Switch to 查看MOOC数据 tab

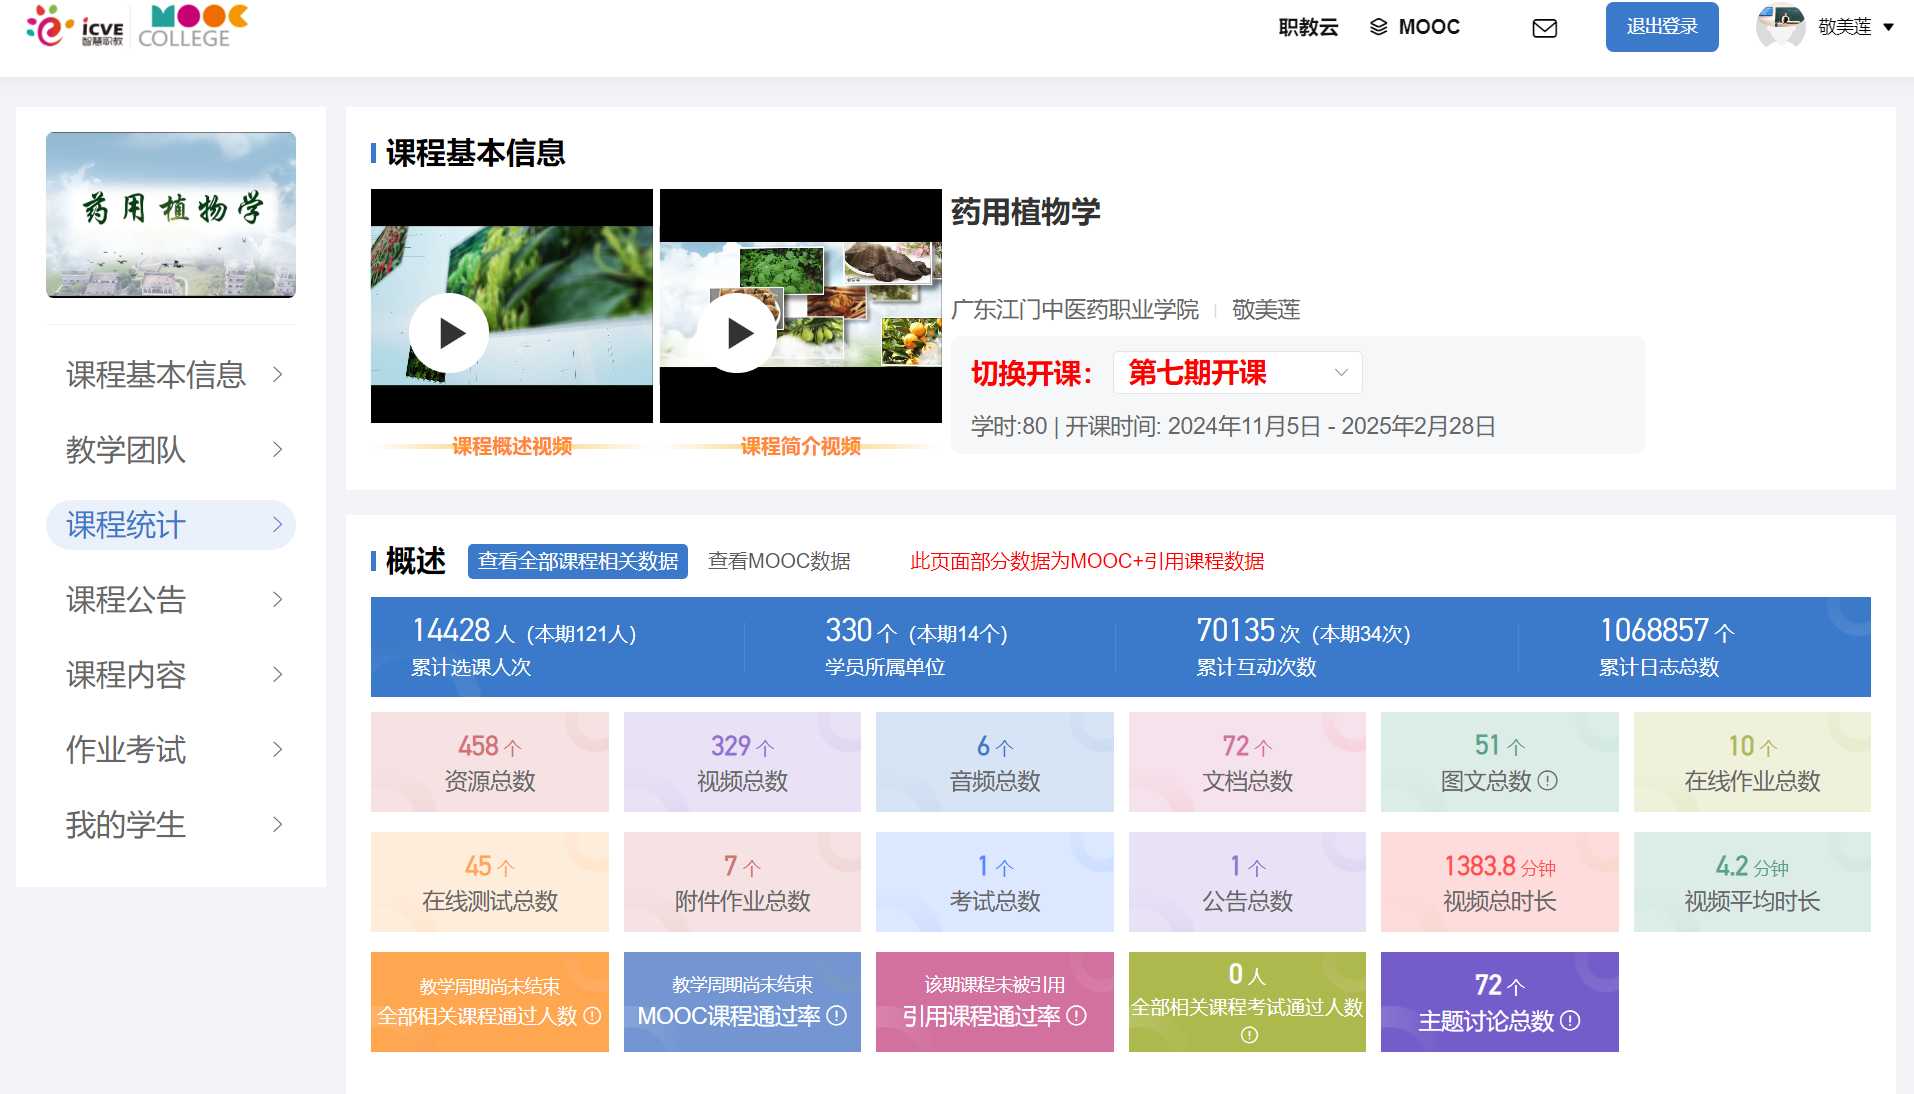(x=778, y=561)
